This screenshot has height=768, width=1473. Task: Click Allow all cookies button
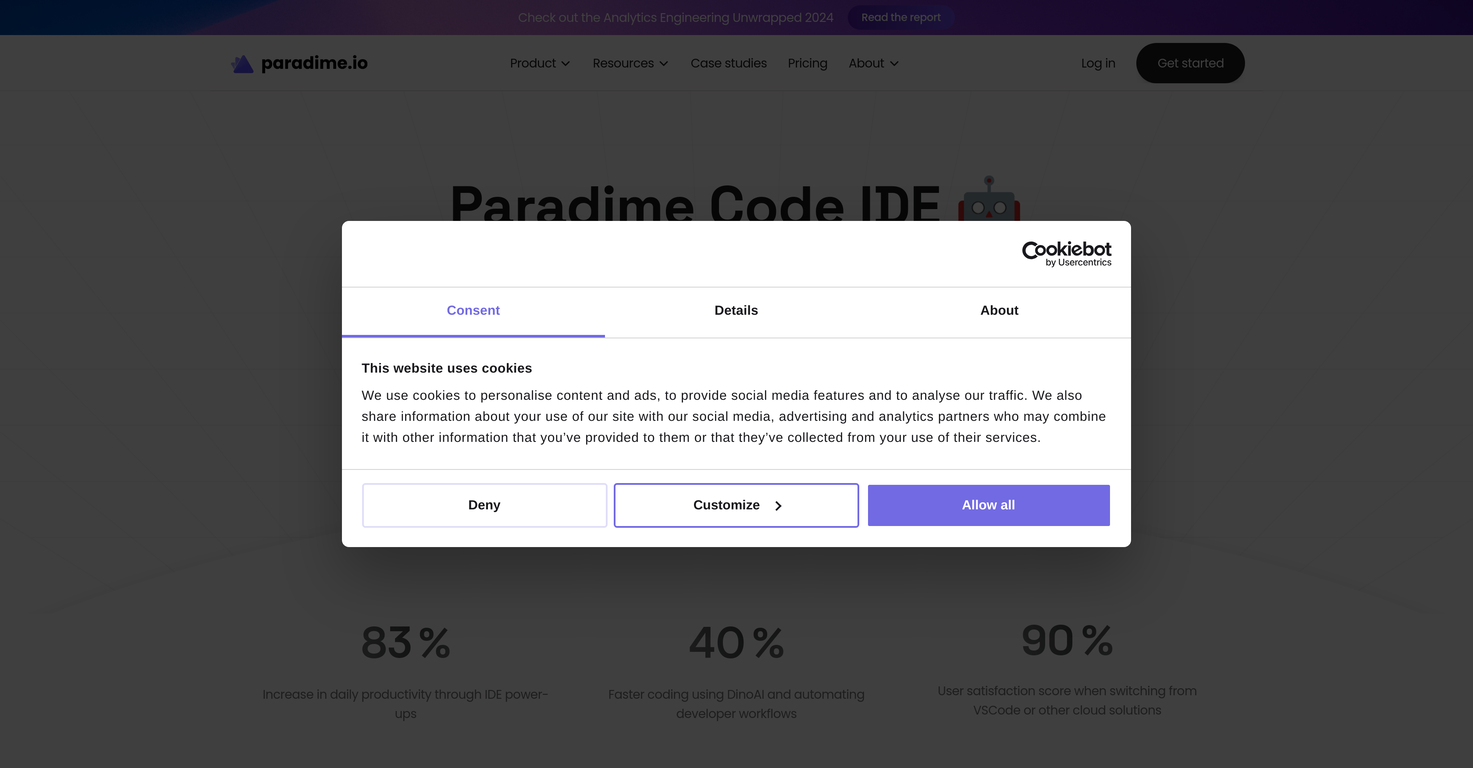point(989,505)
